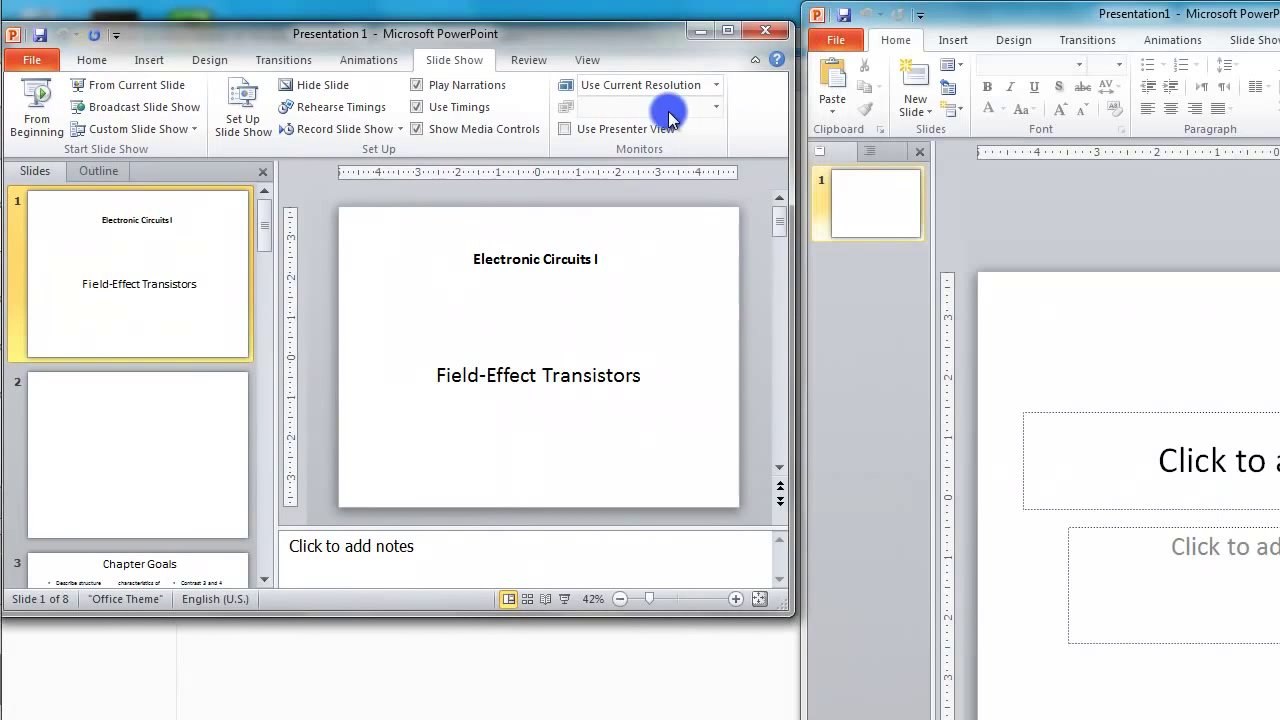This screenshot has height=720, width=1280.
Task: Open Animations tab in Presentation 1
Action: tap(368, 60)
